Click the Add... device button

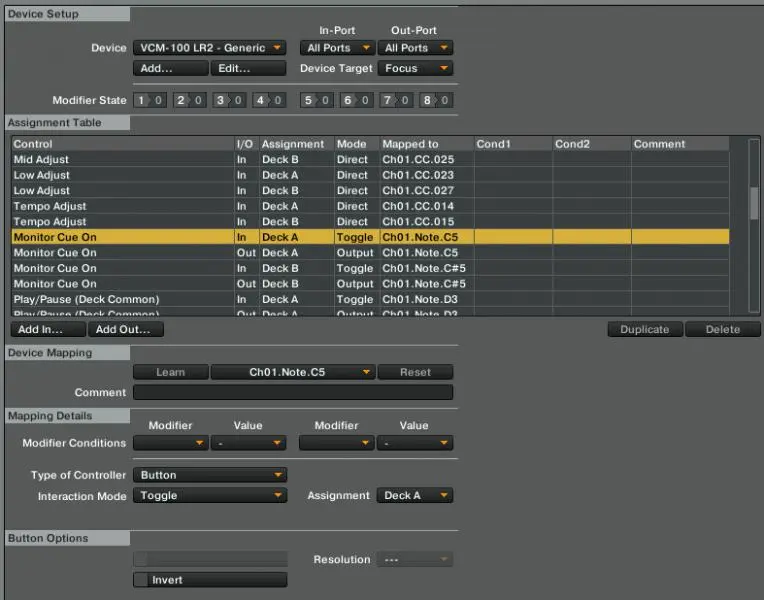click(x=171, y=69)
